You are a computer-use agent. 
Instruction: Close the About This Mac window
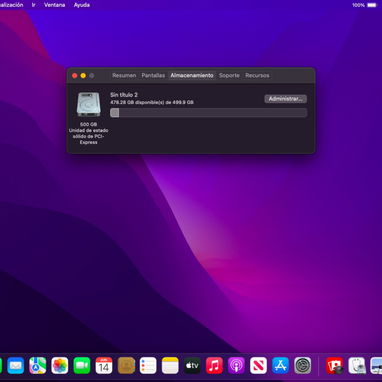[x=75, y=76]
